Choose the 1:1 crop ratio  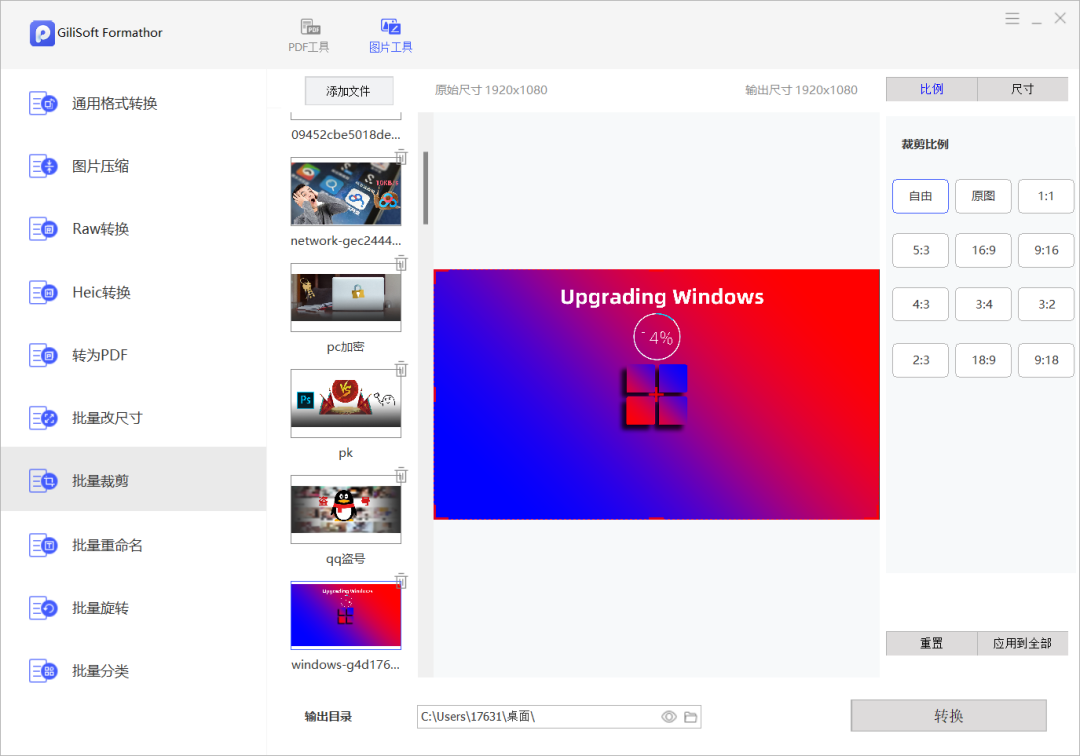(x=1046, y=196)
